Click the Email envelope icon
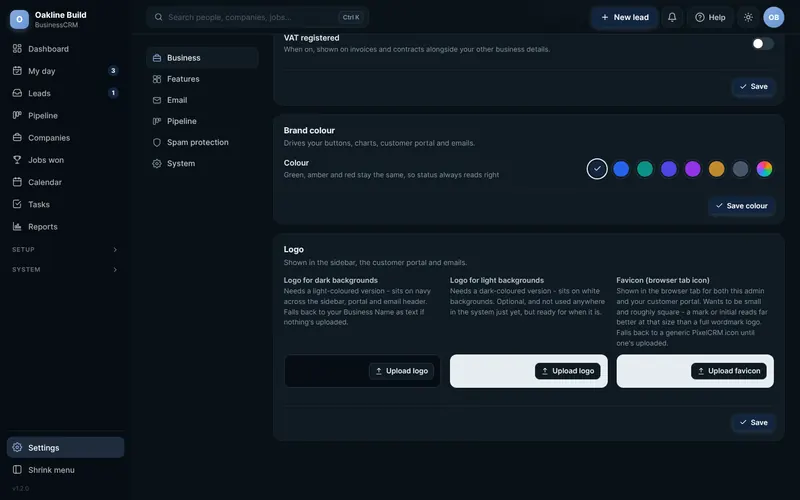800x500 pixels. (x=157, y=100)
